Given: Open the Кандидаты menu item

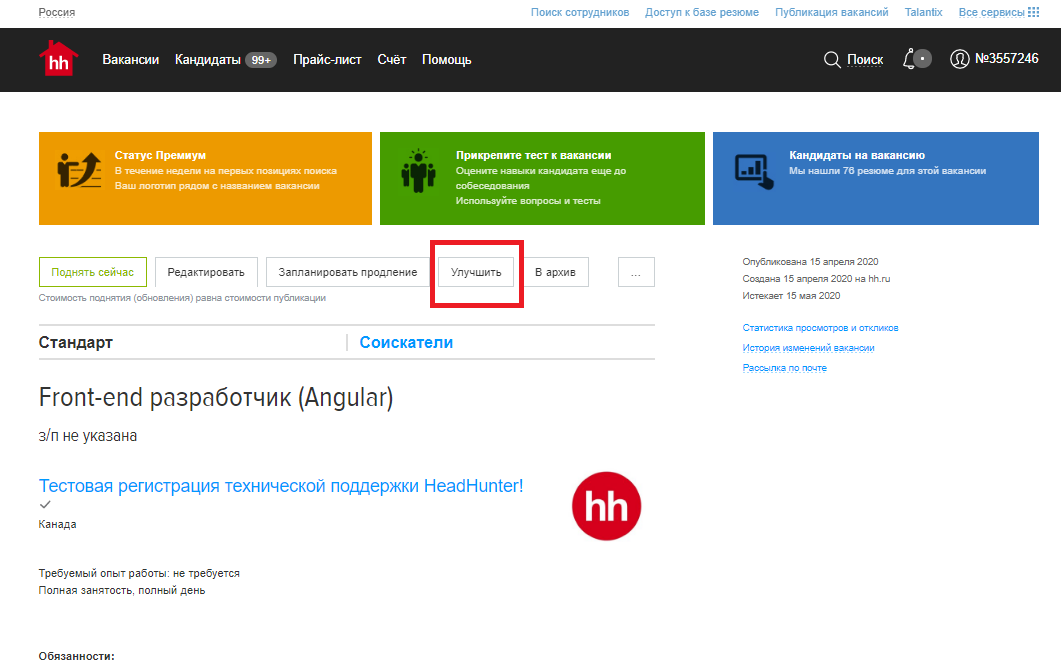Looking at the screenshot, I should [208, 60].
